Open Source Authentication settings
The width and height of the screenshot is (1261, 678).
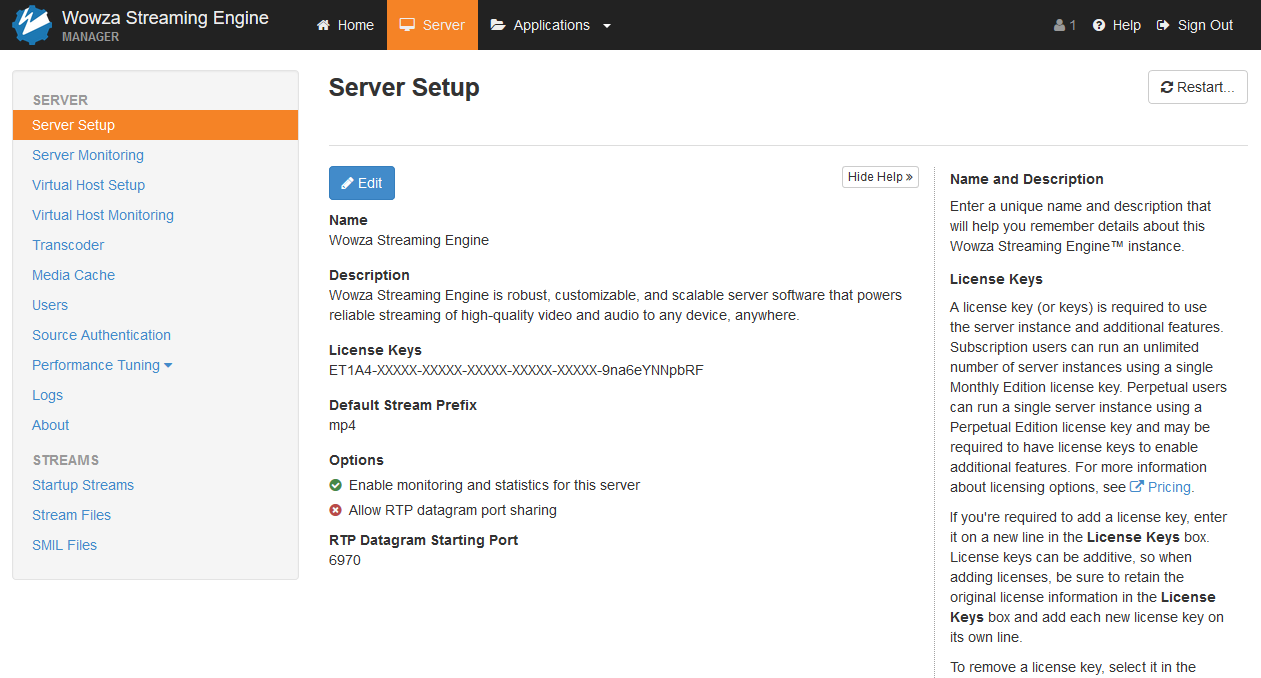[101, 335]
